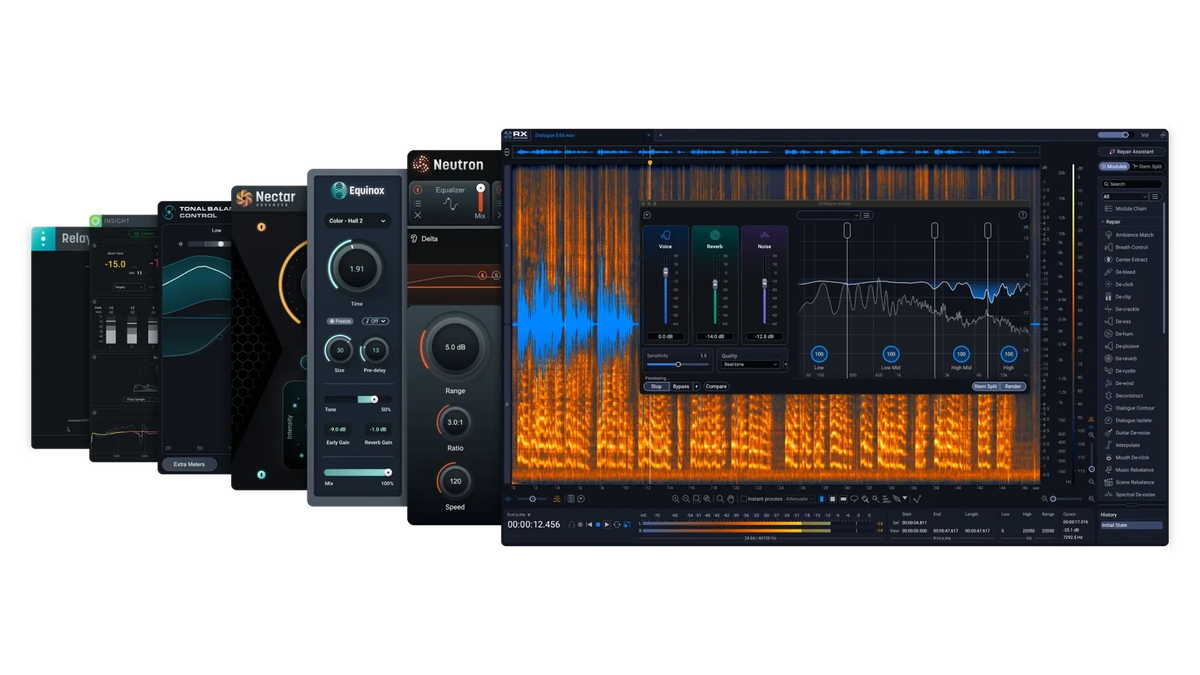Switch to the Modules tab
The image size is (1200, 675).
[x=1115, y=166]
